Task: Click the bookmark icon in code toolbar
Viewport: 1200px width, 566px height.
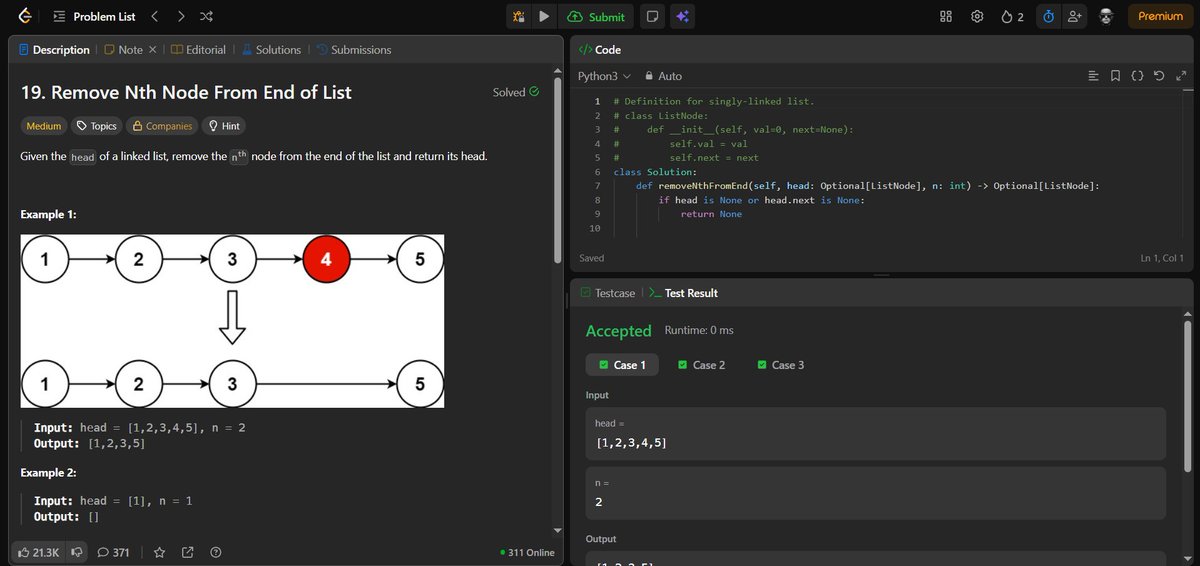Action: [x=1116, y=76]
